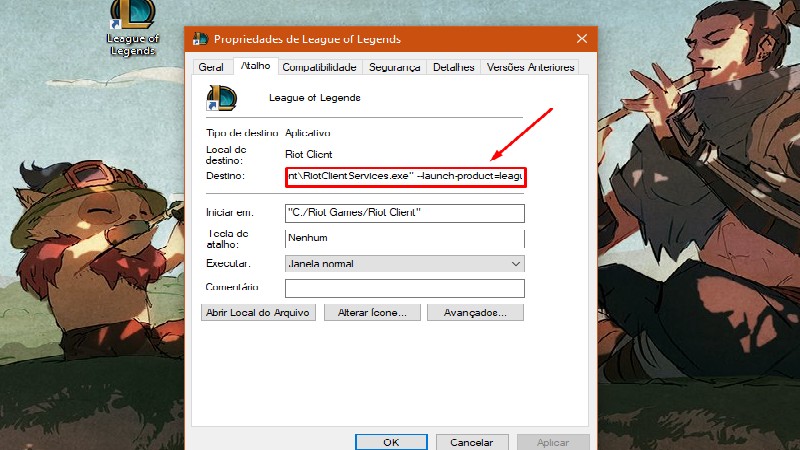This screenshot has width=800, height=450.
Task: Focus the Tecla de atalho field
Action: click(x=405, y=238)
